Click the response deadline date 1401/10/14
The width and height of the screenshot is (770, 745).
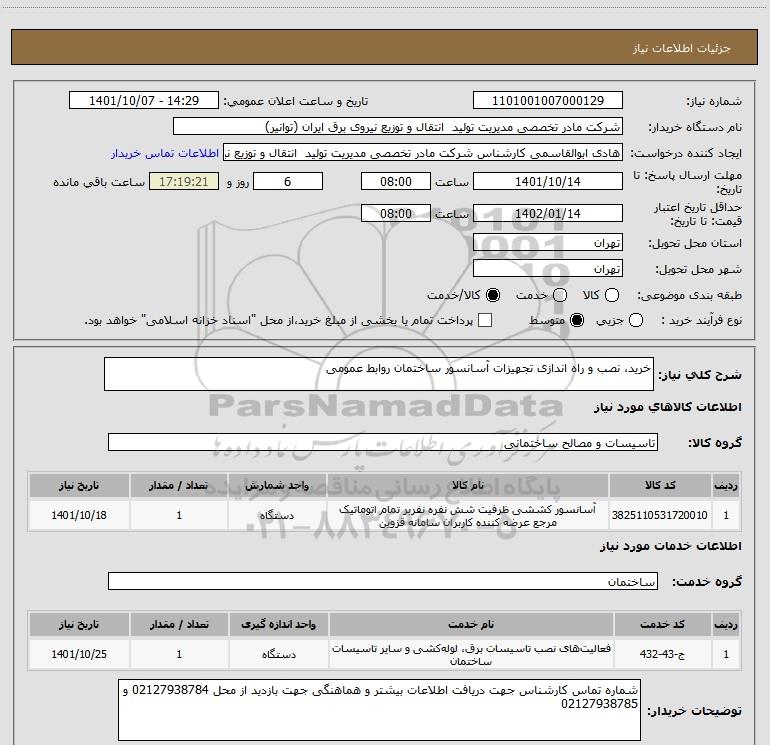[x=548, y=181]
